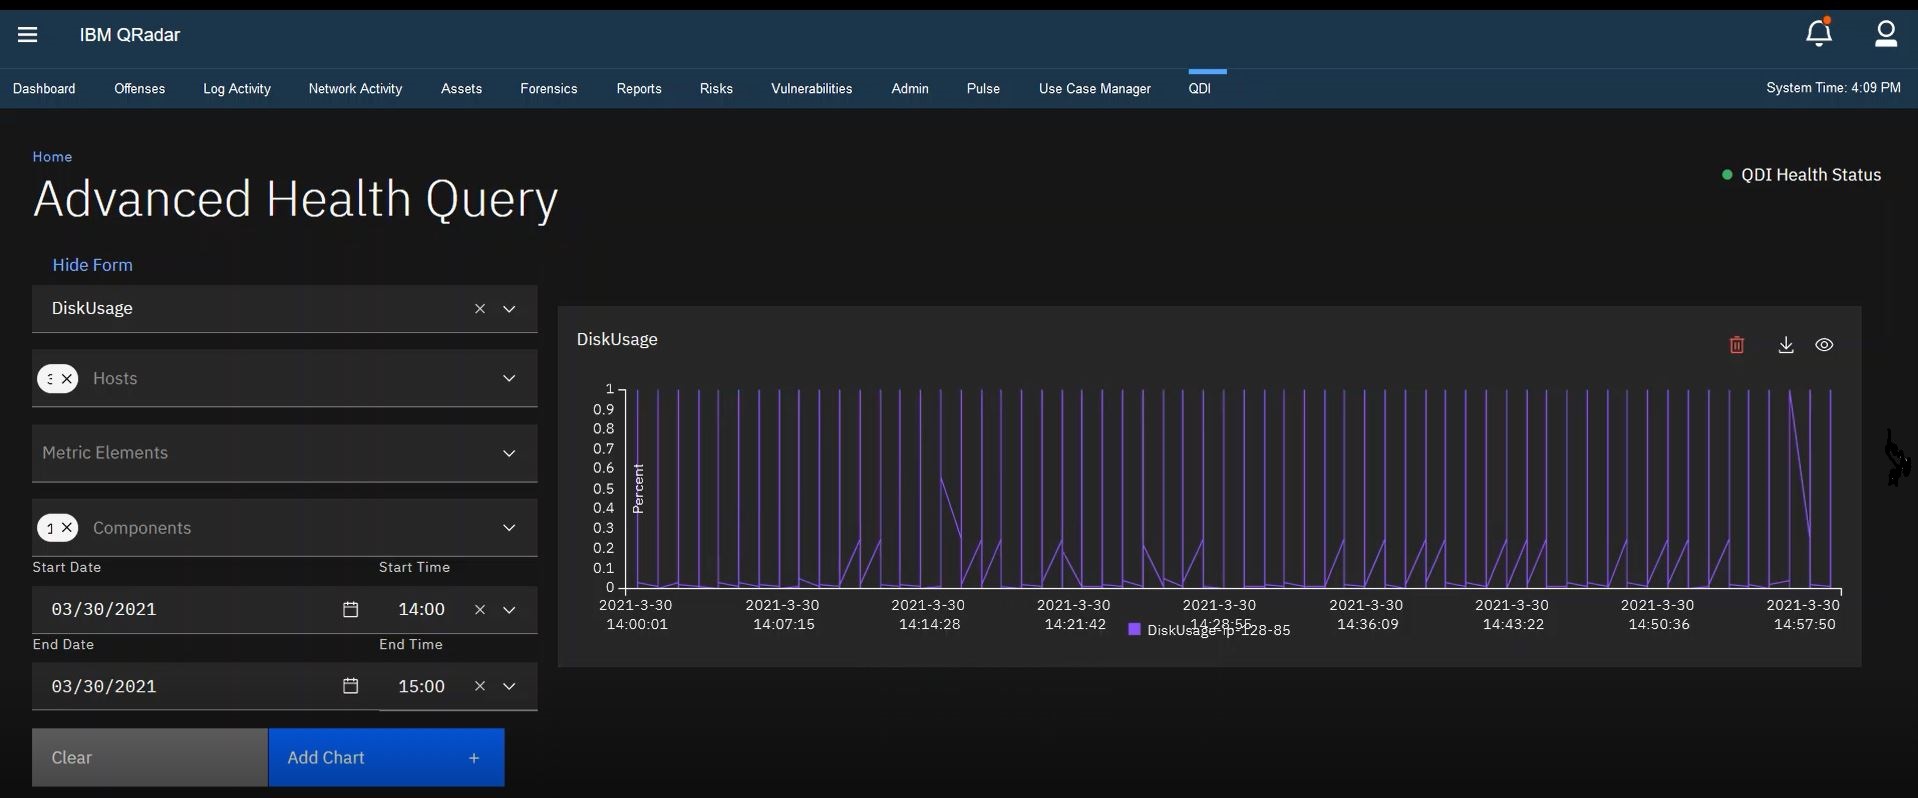
Task: Clear the DiskUsage metric selection
Action: (481, 309)
